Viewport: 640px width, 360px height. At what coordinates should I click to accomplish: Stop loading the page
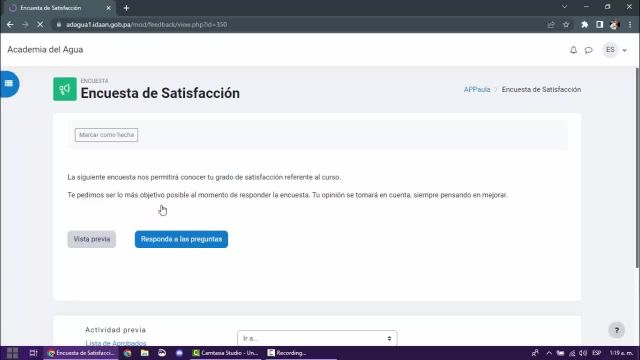[40, 24]
